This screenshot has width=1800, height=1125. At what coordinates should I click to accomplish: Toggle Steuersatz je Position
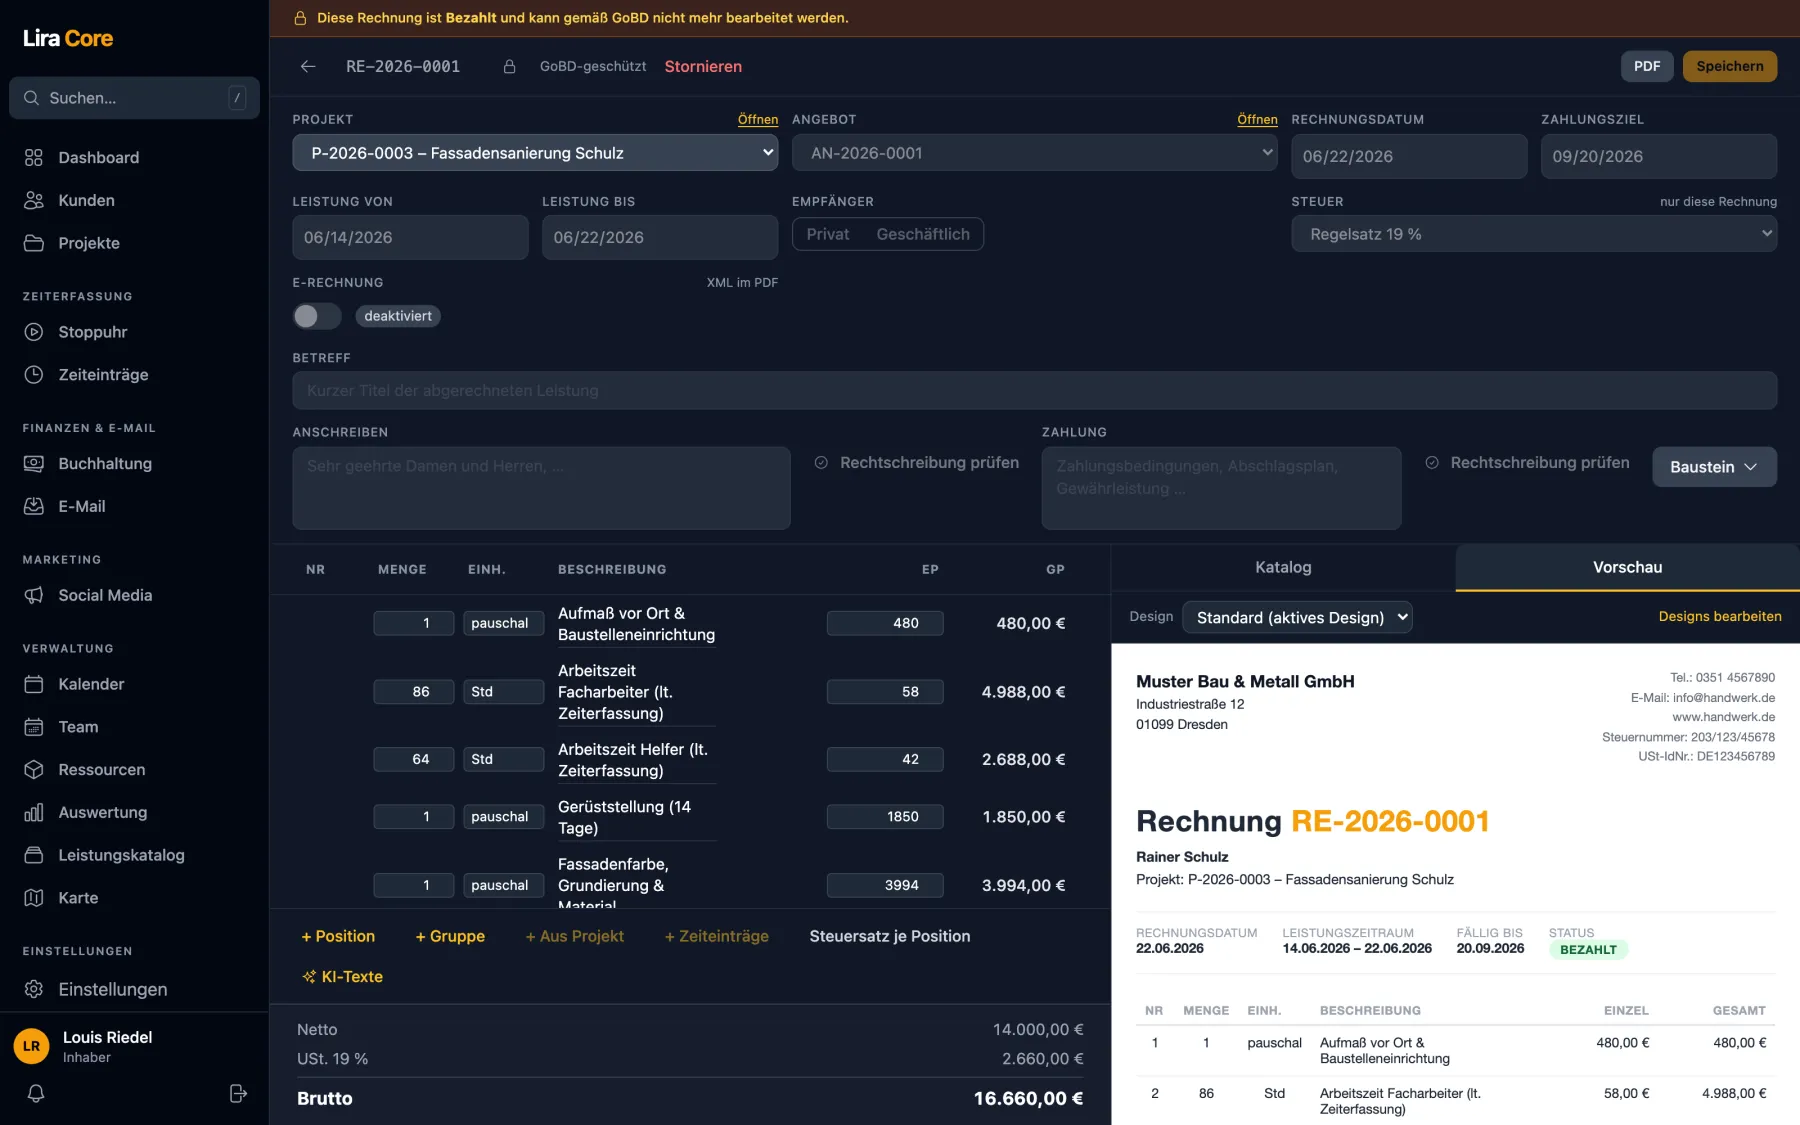[890, 937]
